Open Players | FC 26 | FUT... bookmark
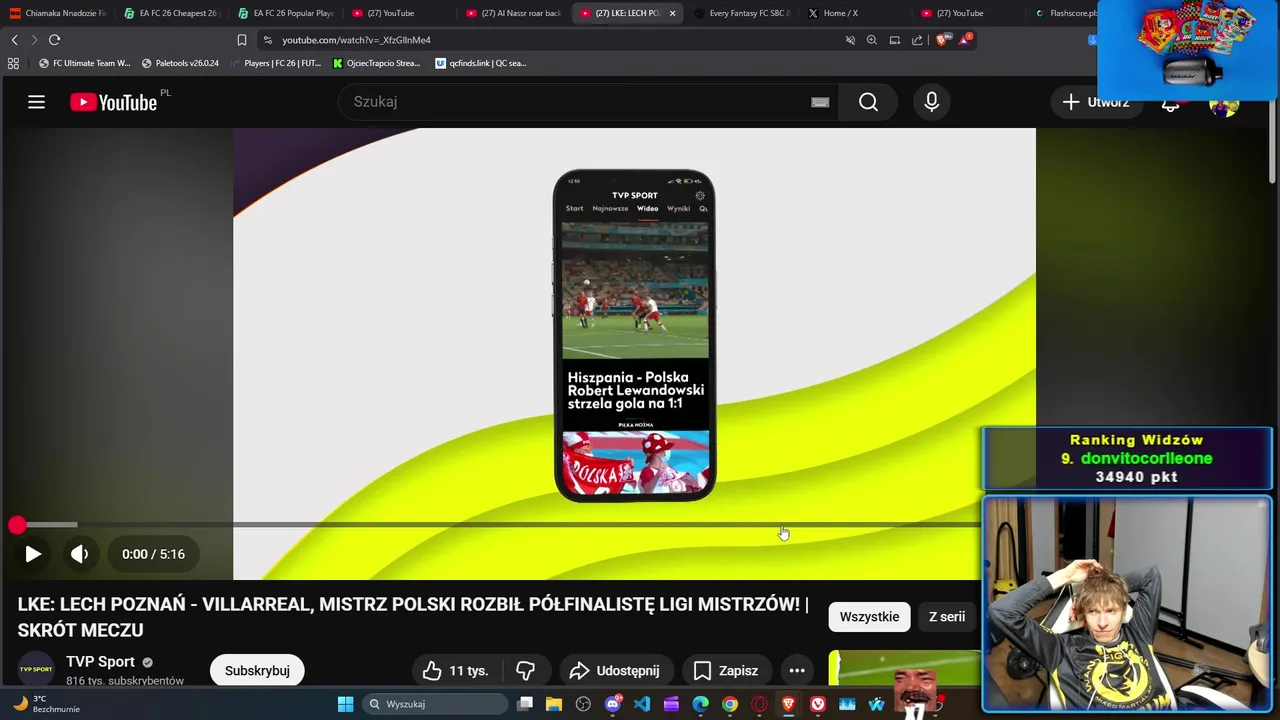1280x720 pixels. (x=275, y=63)
